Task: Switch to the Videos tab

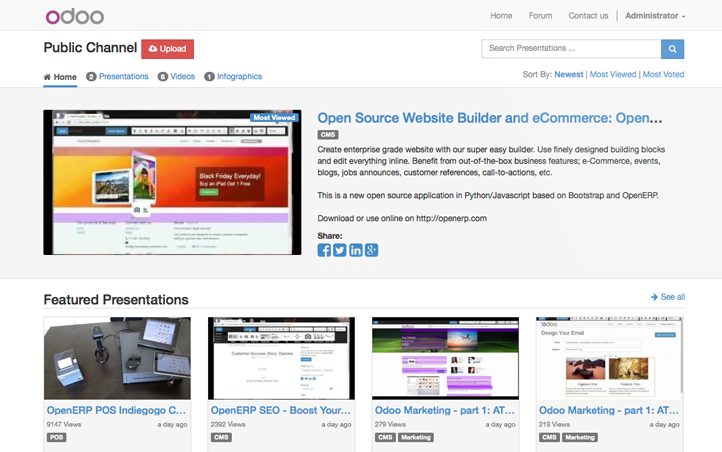Action: pos(176,76)
